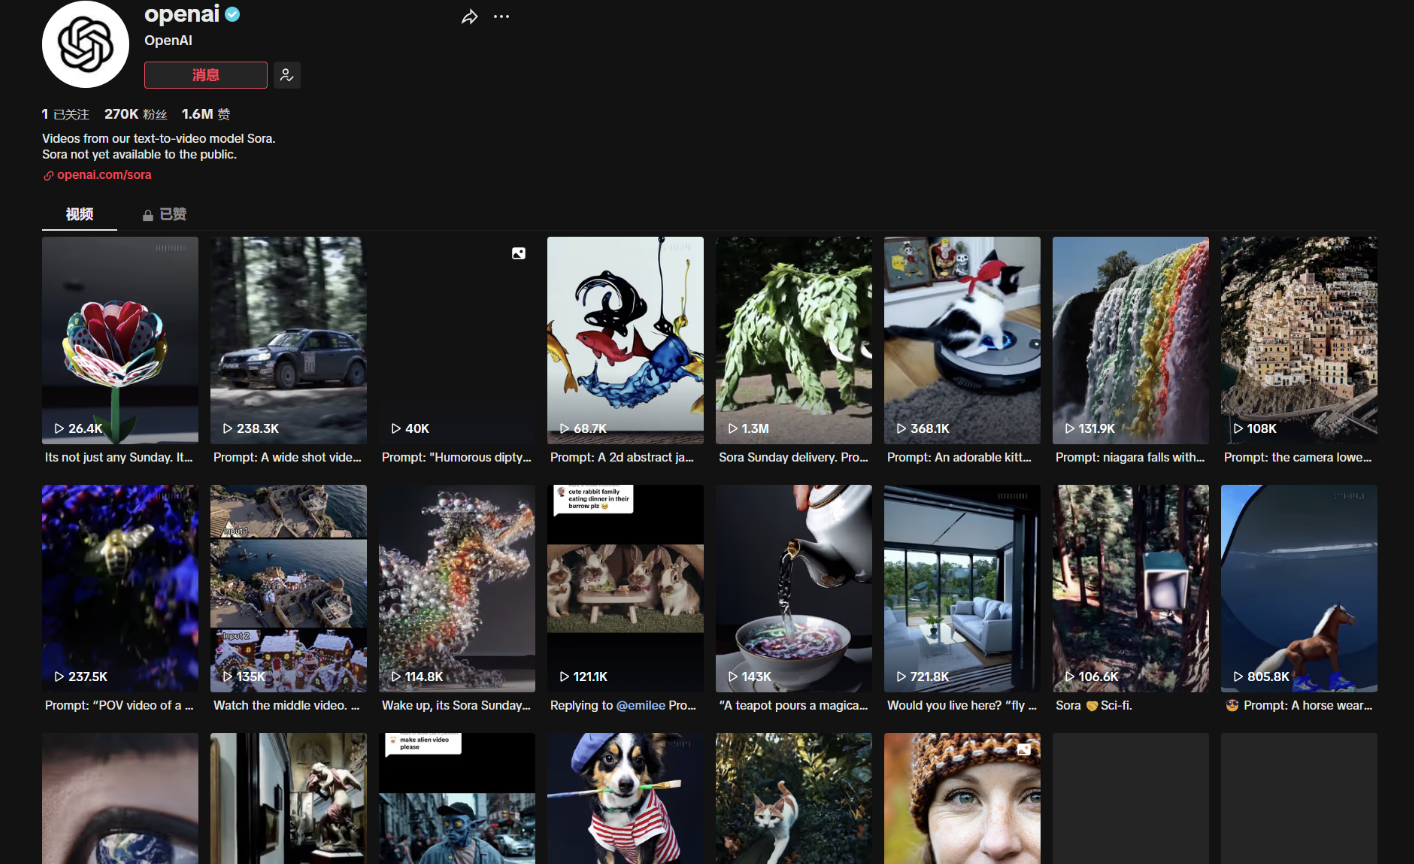Image resolution: width=1414 pixels, height=864 pixels.
Task: Open the three-panel coastal video with 135K views
Action: (x=288, y=588)
